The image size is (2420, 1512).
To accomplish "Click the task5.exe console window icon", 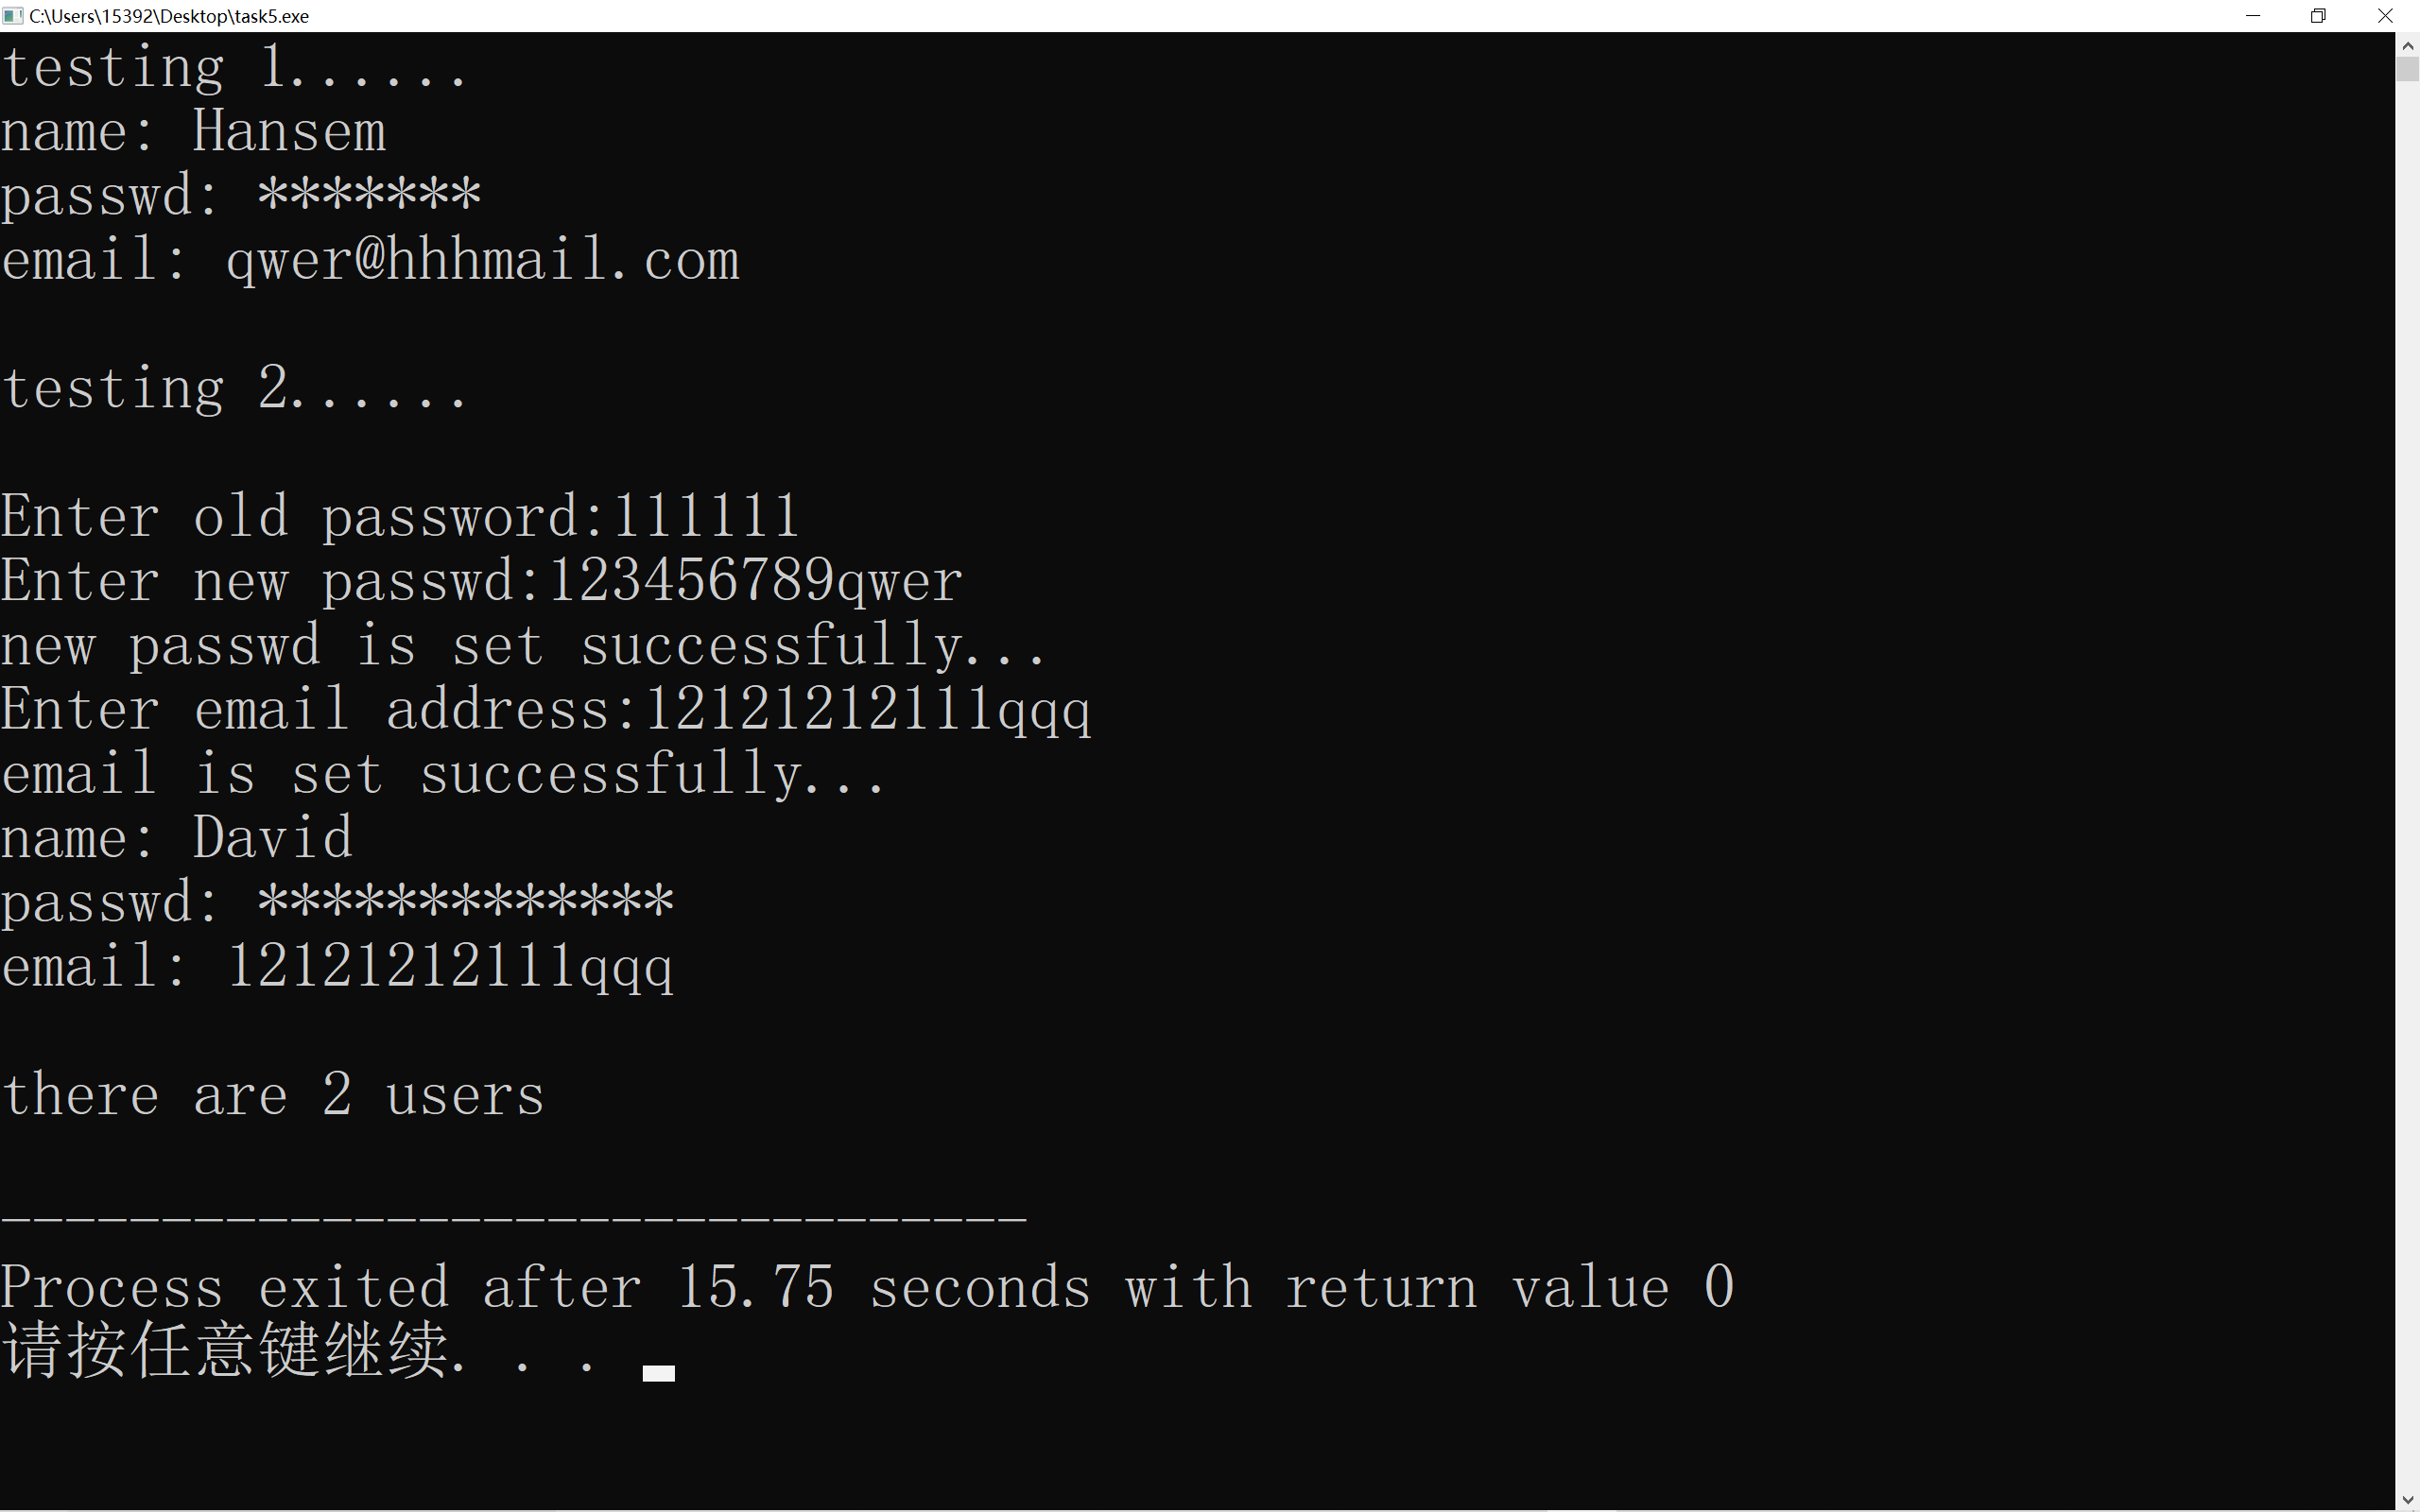I will coord(13,16).
